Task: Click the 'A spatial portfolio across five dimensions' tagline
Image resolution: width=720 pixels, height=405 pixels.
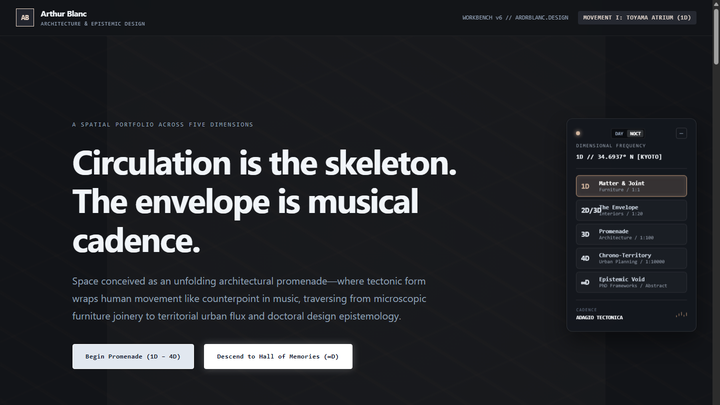Action: (x=163, y=124)
